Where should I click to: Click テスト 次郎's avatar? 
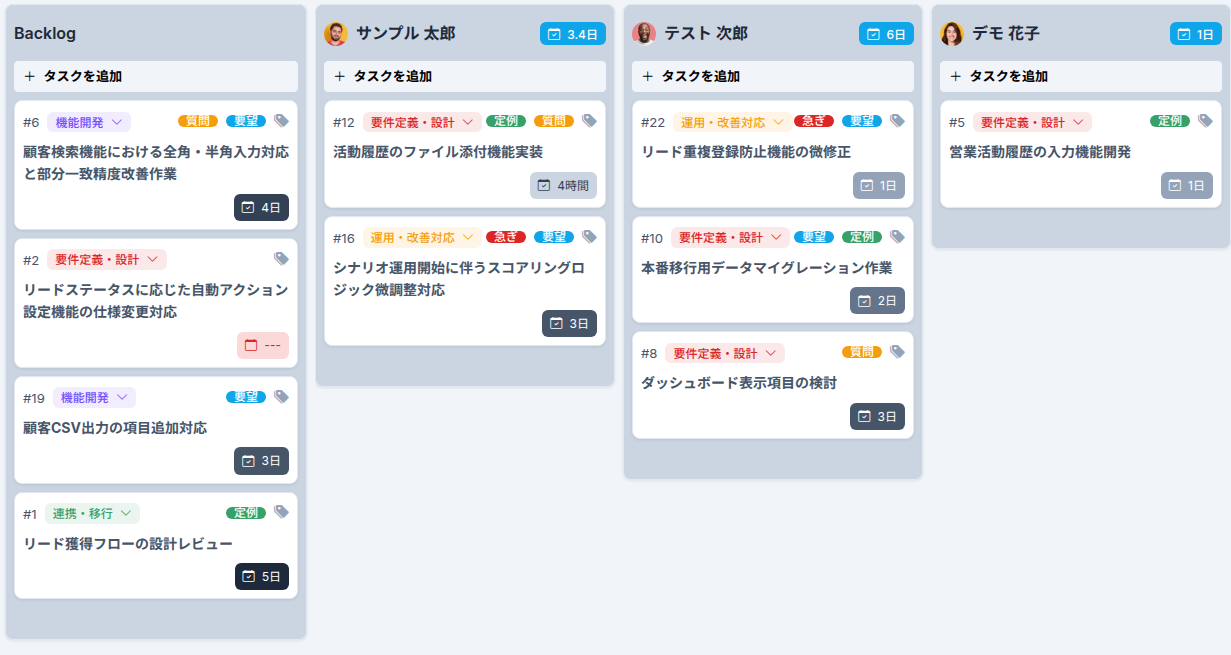[644, 34]
